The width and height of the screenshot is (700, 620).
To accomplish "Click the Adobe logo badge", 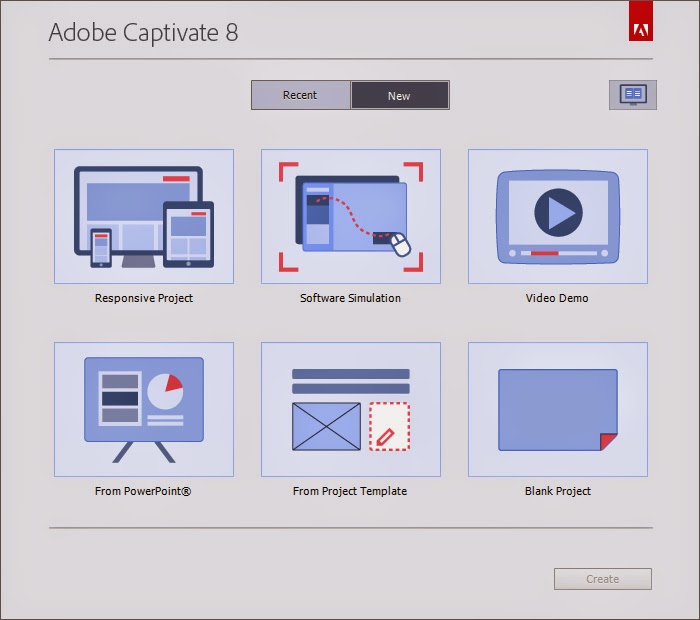I will [x=641, y=21].
